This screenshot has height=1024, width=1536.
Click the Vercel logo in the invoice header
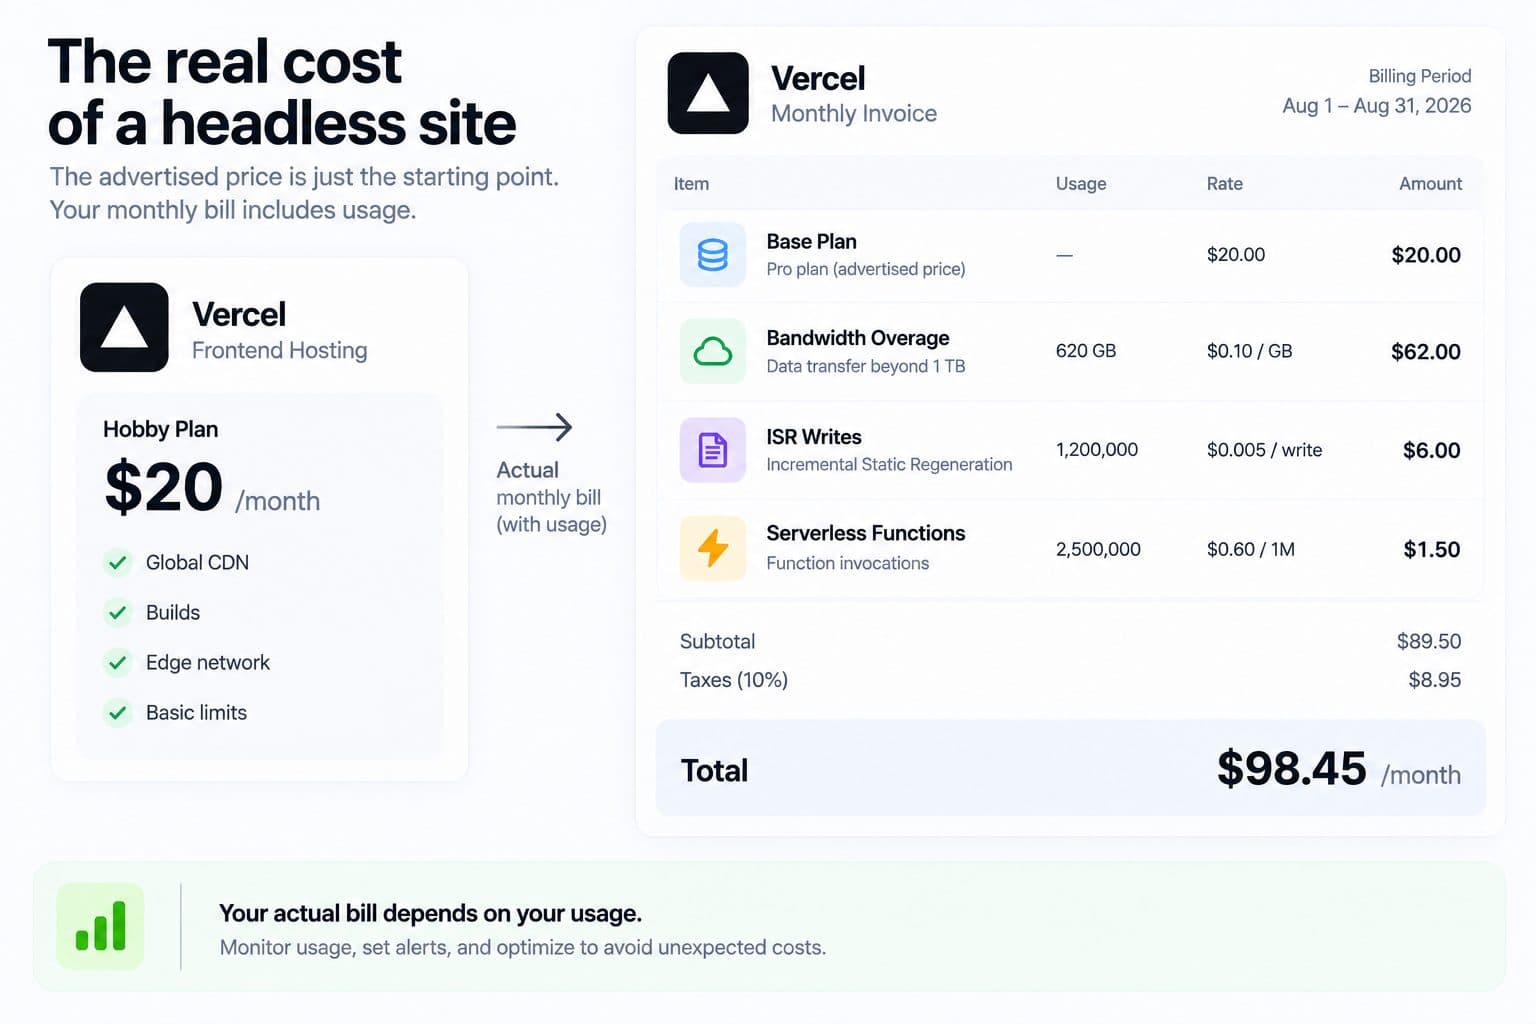click(708, 93)
